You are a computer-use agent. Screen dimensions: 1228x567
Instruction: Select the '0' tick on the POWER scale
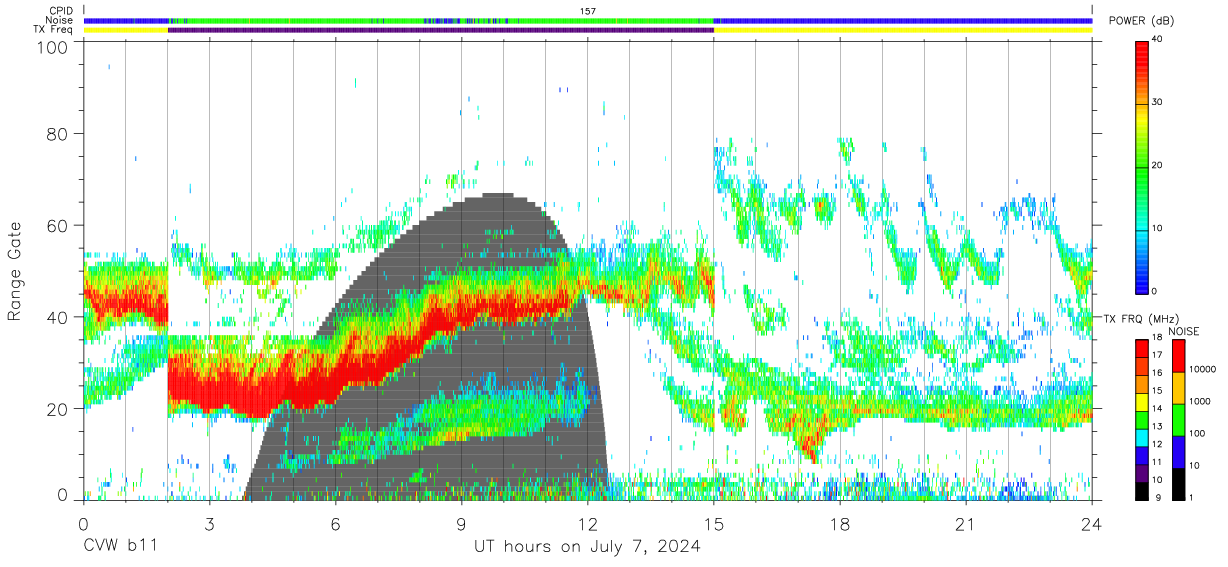tap(1156, 292)
